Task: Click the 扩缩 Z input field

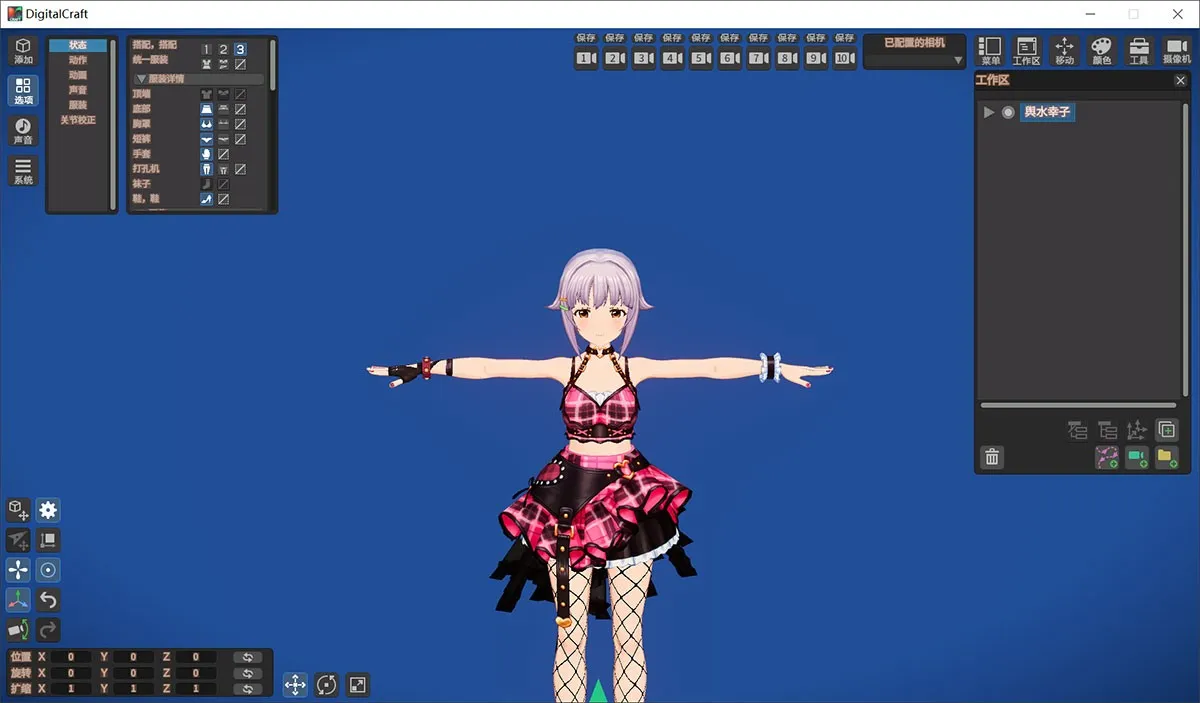Action: 195,689
